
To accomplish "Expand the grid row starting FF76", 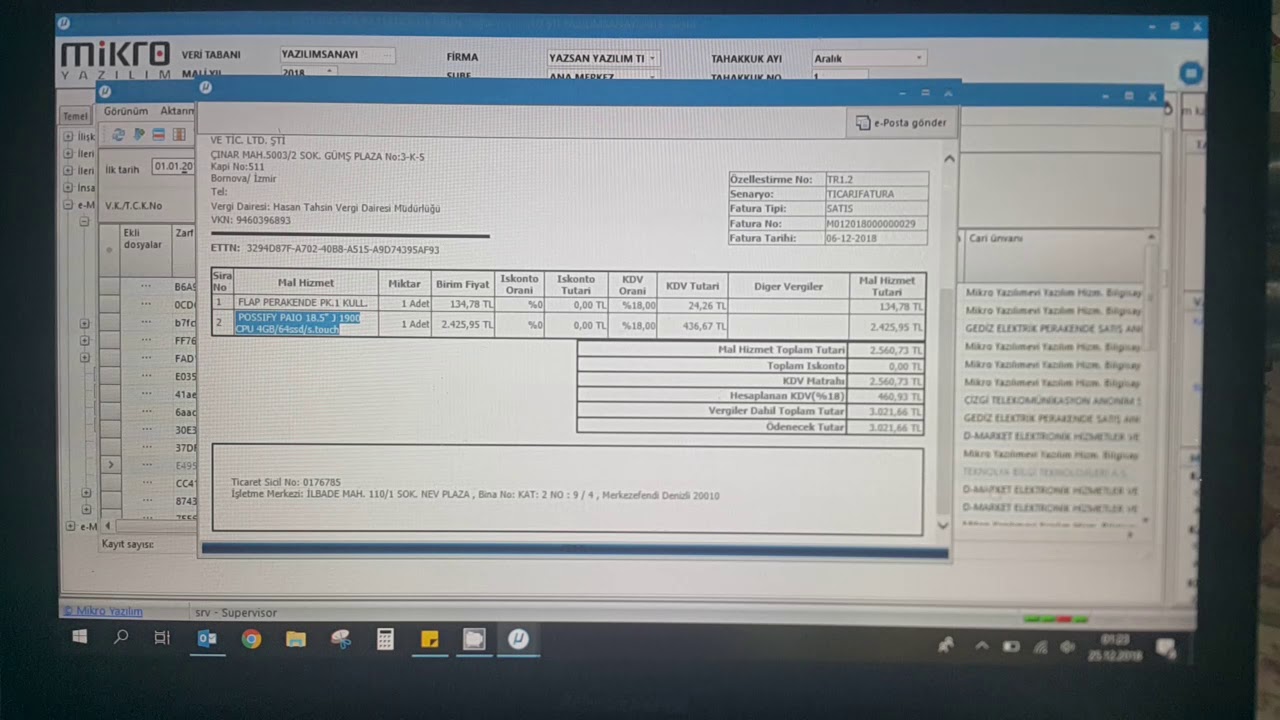I will pos(85,340).
